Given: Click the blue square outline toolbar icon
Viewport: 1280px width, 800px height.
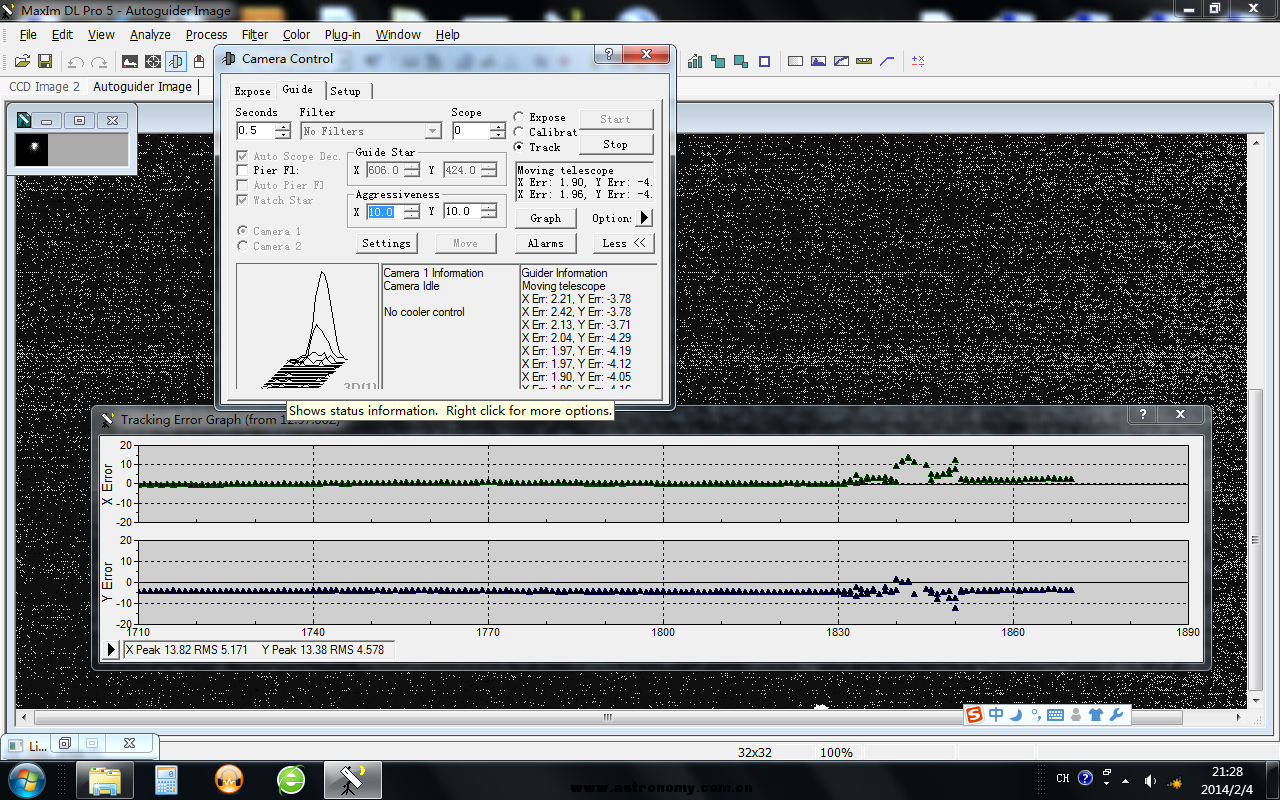Looking at the screenshot, I should [x=765, y=61].
